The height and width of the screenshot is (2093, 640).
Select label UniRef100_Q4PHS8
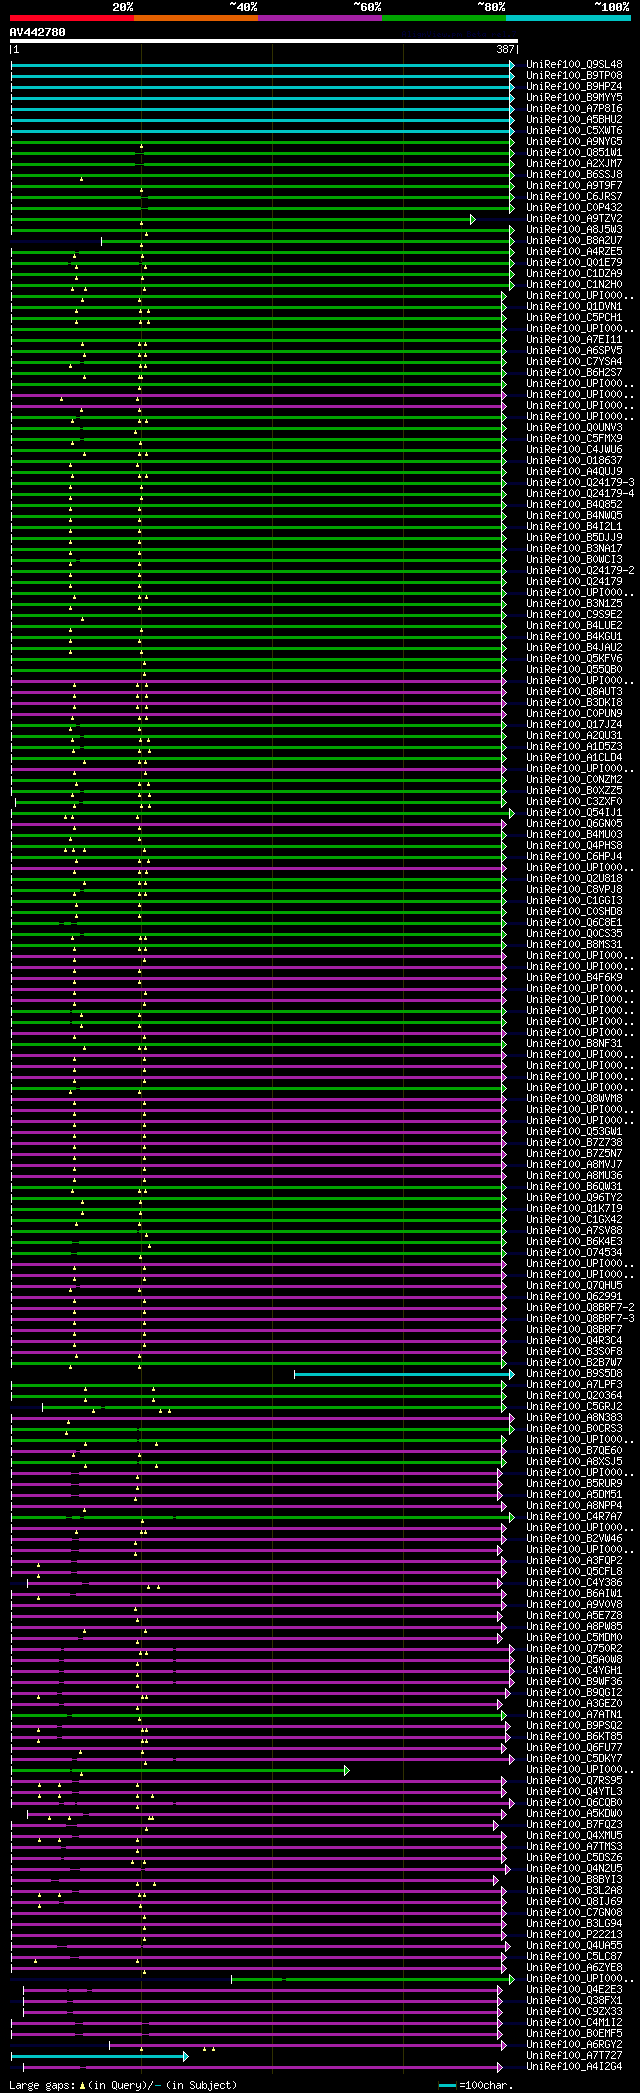[x=574, y=846]
